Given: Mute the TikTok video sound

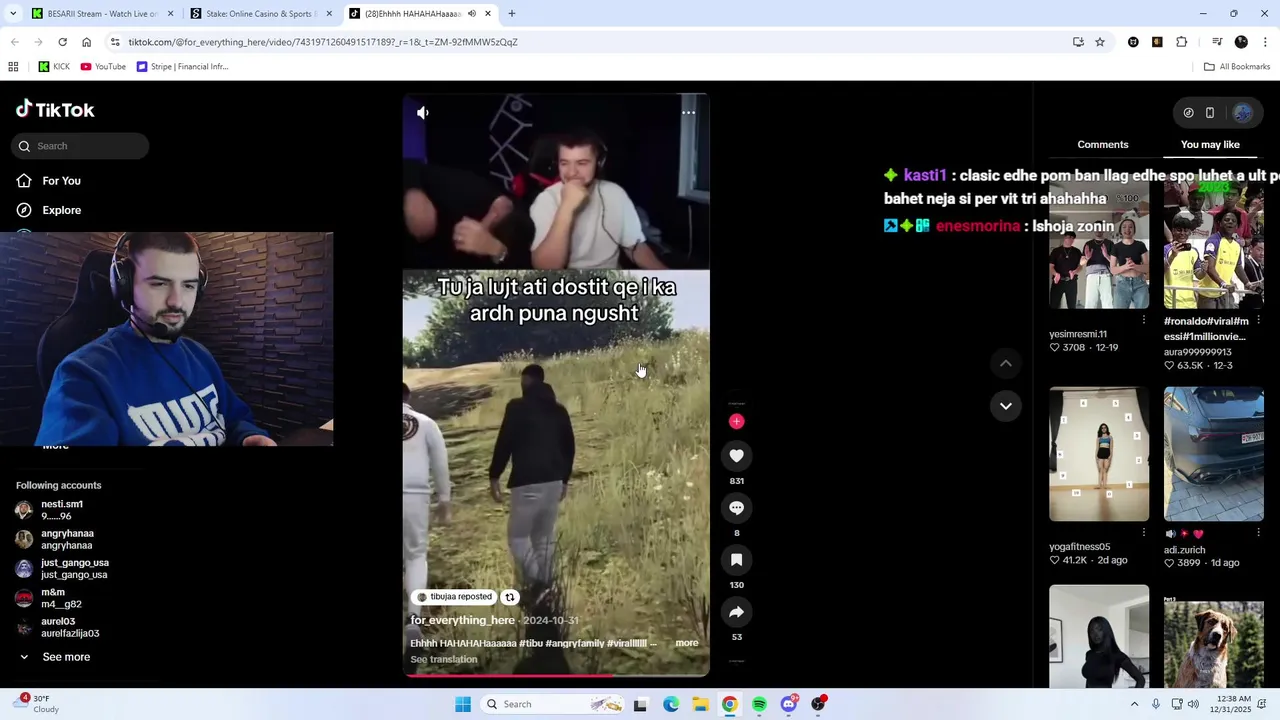Looking at the screenshot, I should [x=423, y=113].
